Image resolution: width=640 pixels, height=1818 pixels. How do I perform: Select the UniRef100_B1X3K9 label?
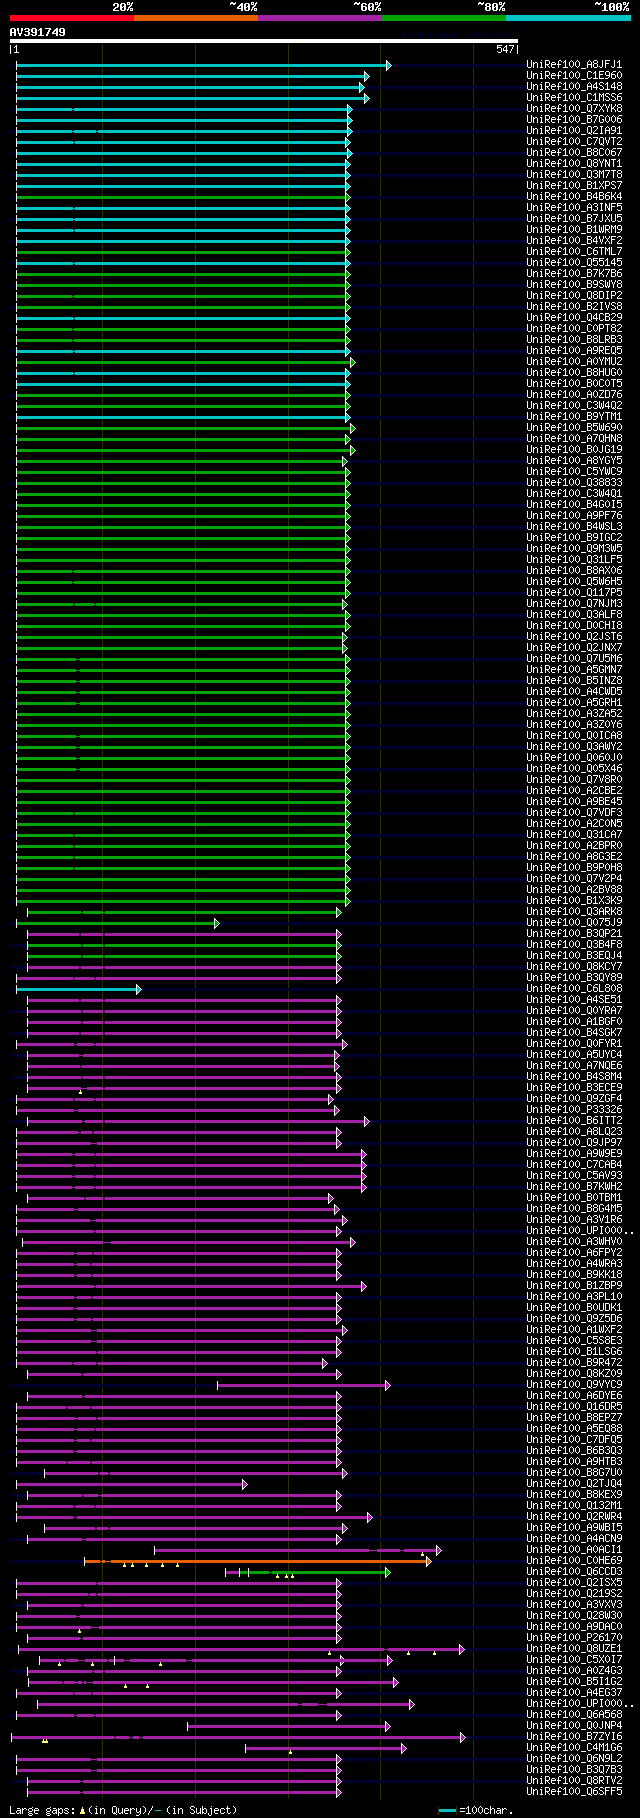point(574,900)
